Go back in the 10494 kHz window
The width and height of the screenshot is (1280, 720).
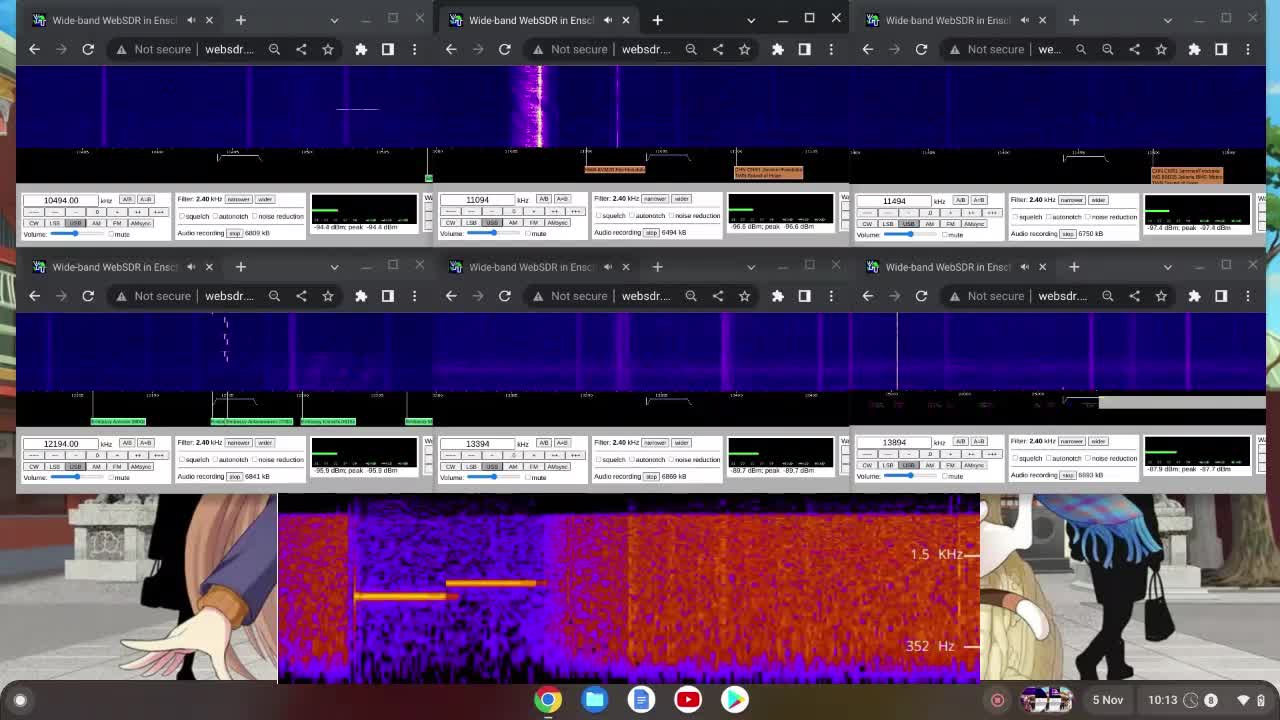click(x=34, y=49)
